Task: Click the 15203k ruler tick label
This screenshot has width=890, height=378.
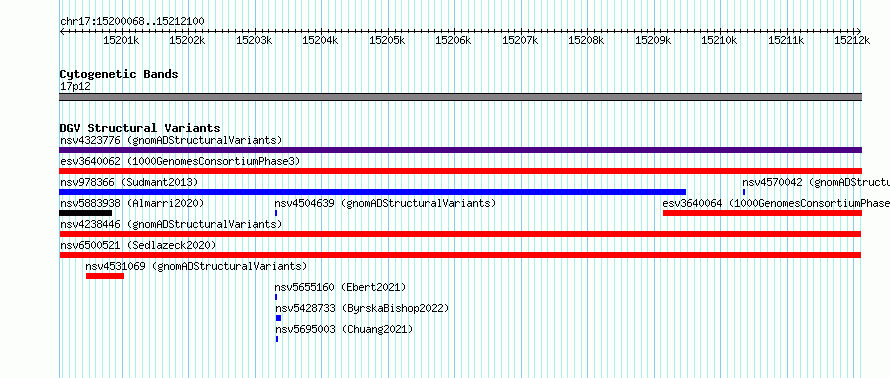Action: click(x=254, y=40)
